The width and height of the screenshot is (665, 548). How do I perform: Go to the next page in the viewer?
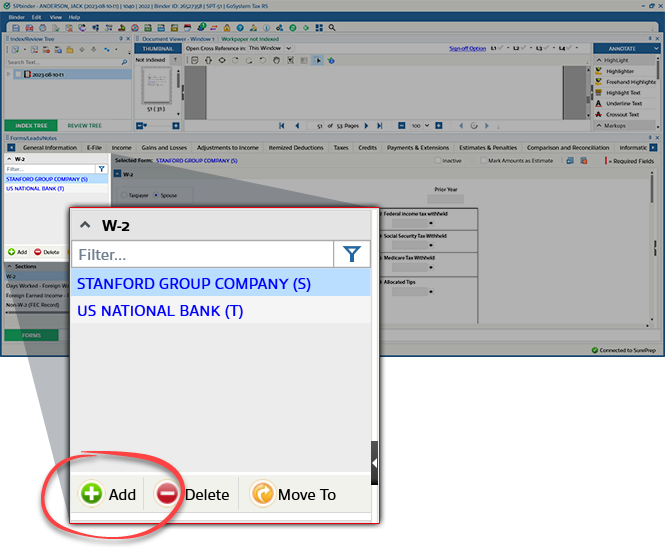[x=366, y=126]
